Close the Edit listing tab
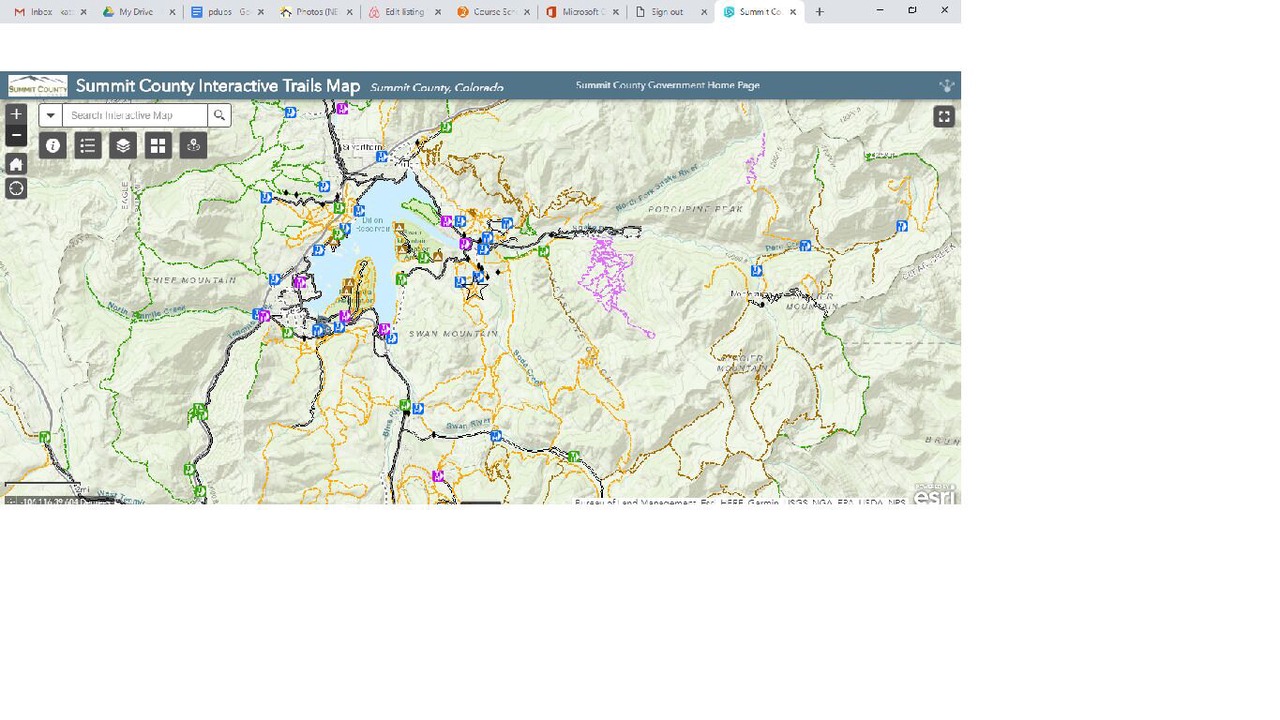Screen dimensions: 1280x720 pyautogui.click(x=437, y=12)
